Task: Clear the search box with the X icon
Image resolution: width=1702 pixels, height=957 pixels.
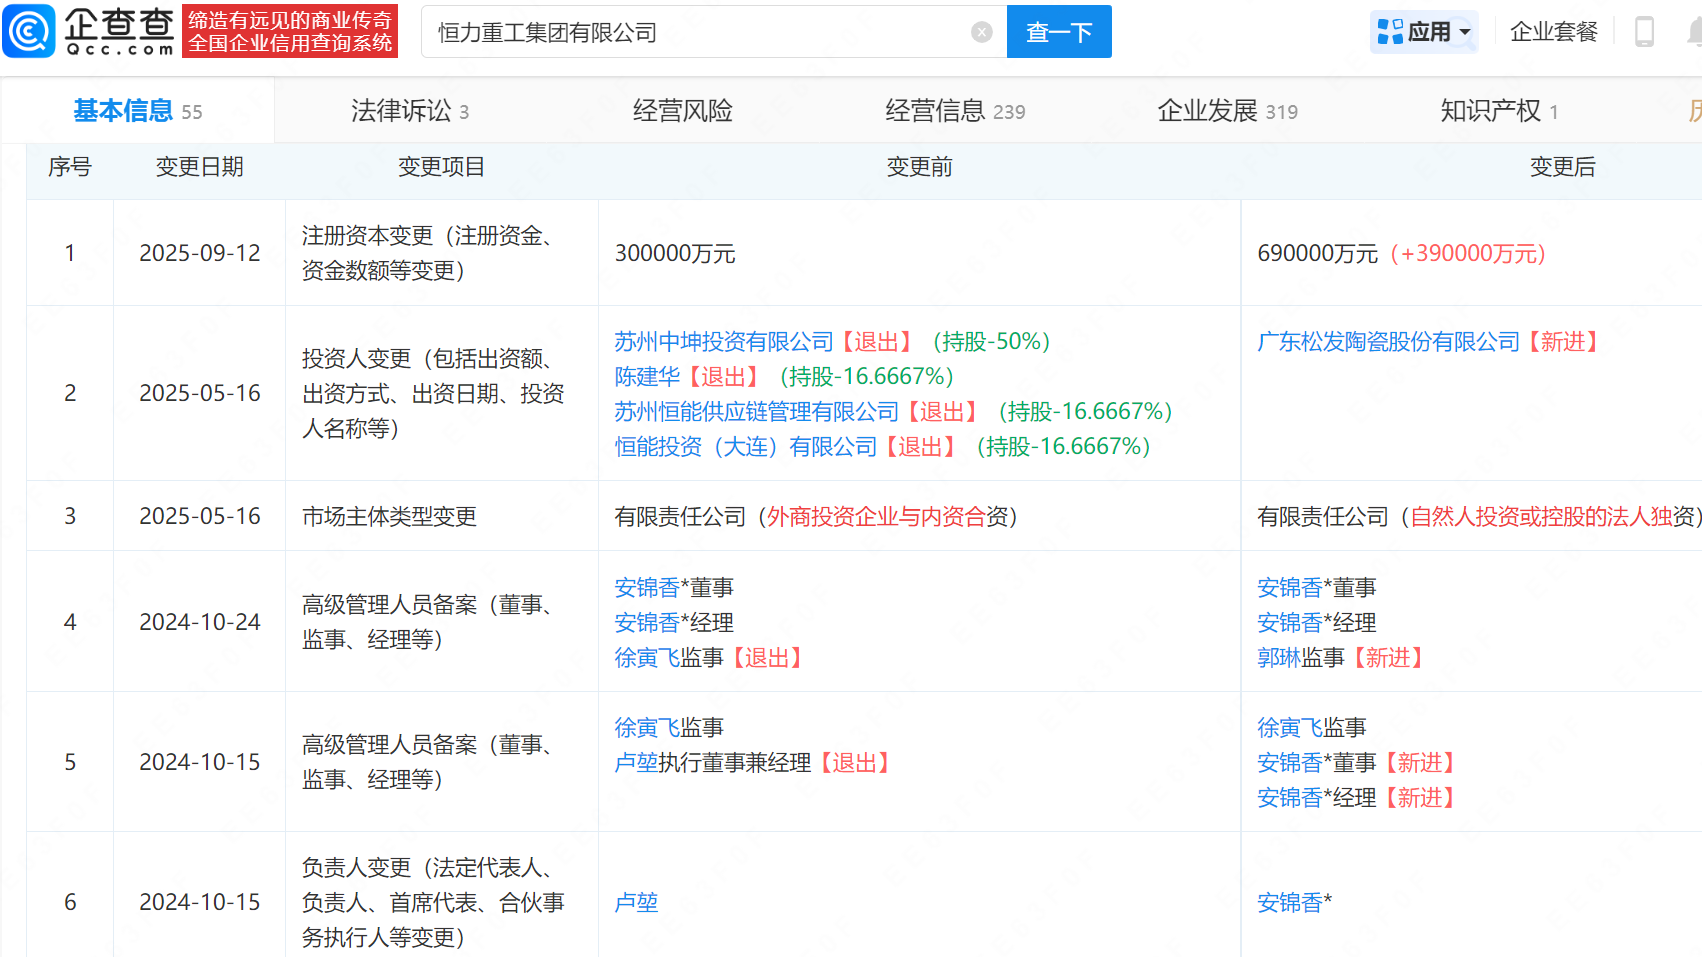Action: pos(982,32)
